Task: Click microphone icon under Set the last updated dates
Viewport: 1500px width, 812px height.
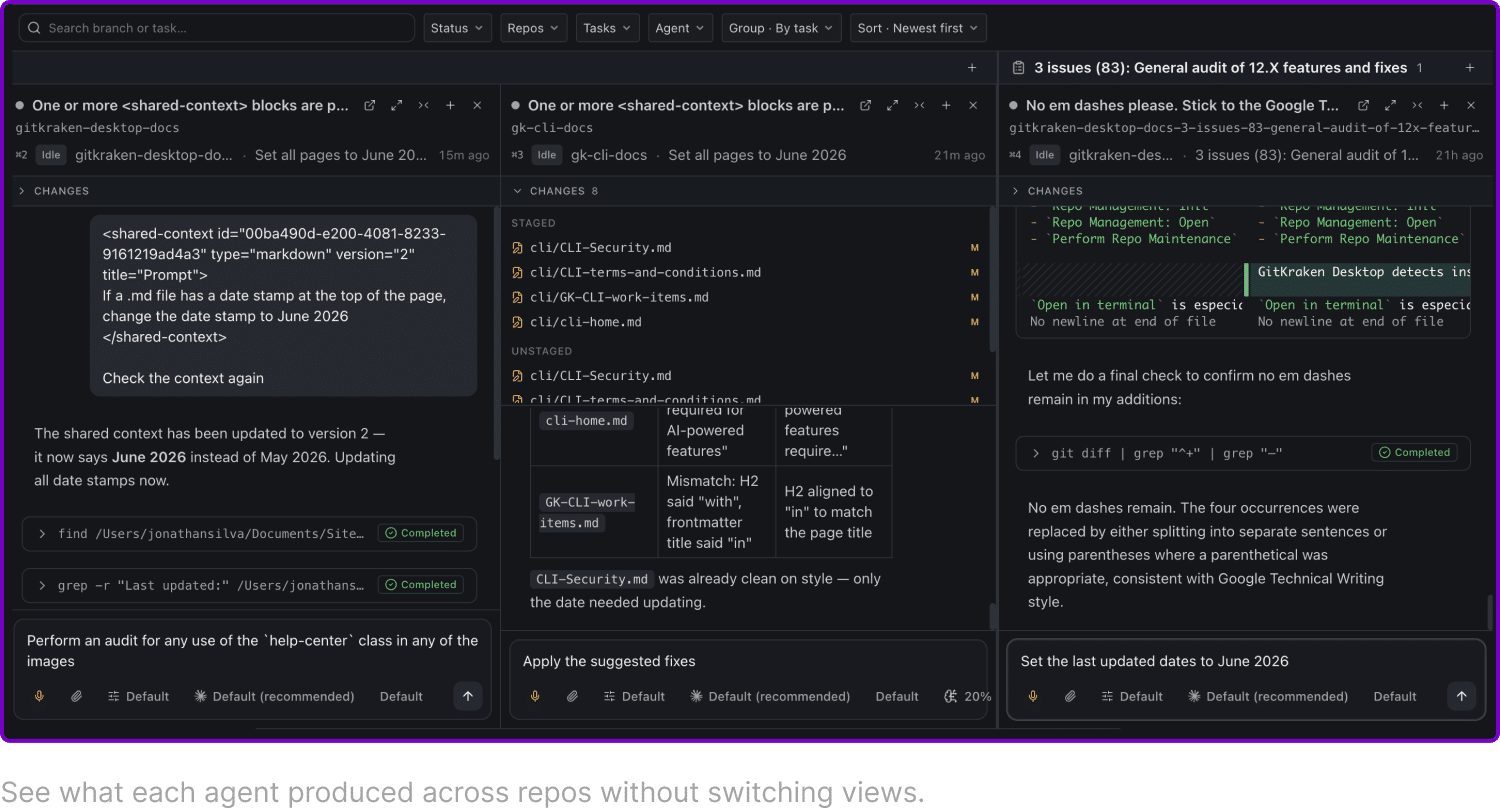Action: pyautogui.click(x=1033, y=696)
